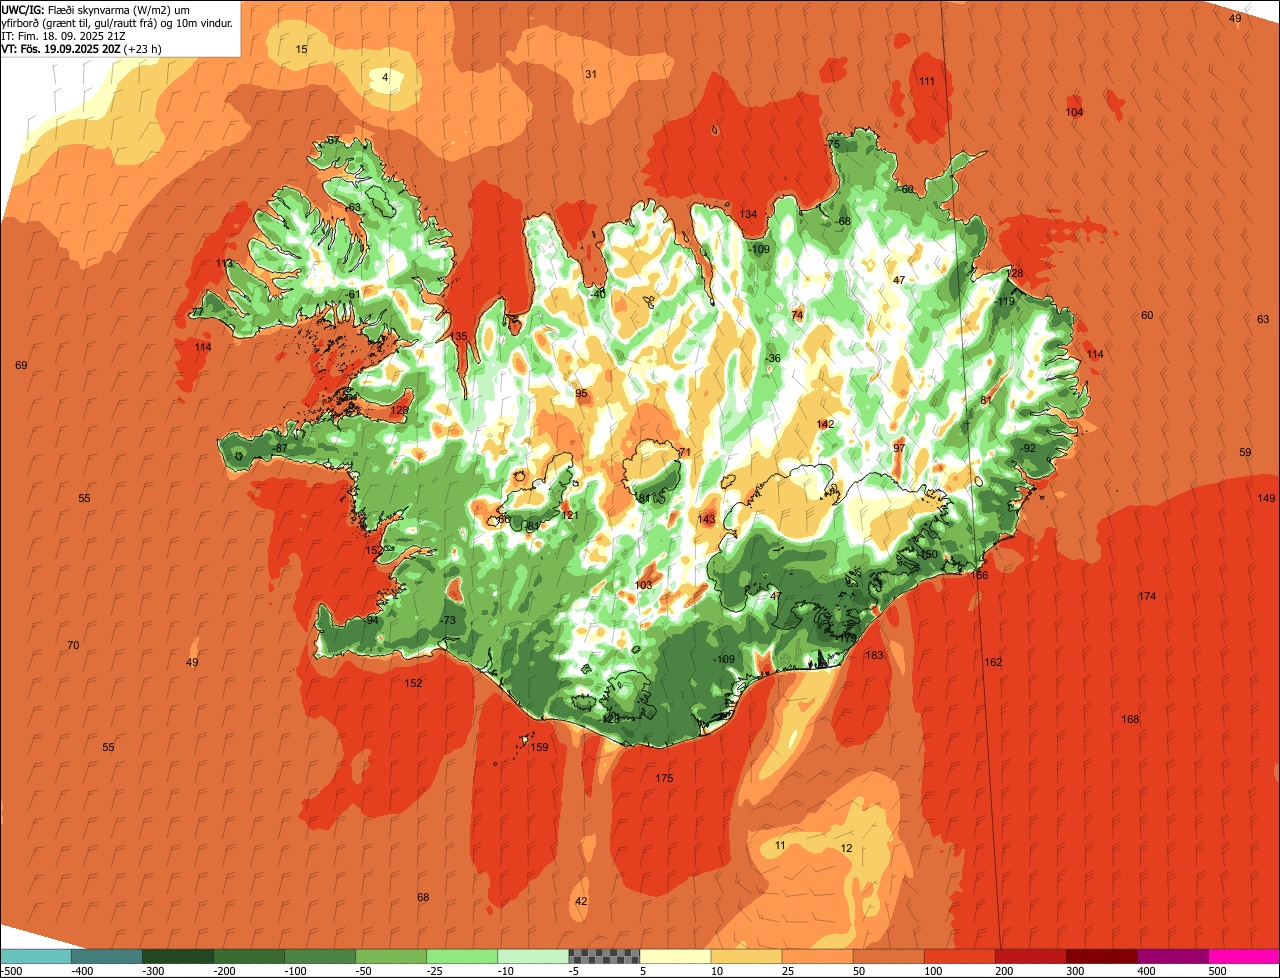Screen dimensions: 1280x978
Task: Click the map value '15'
Action: (302, 49)
